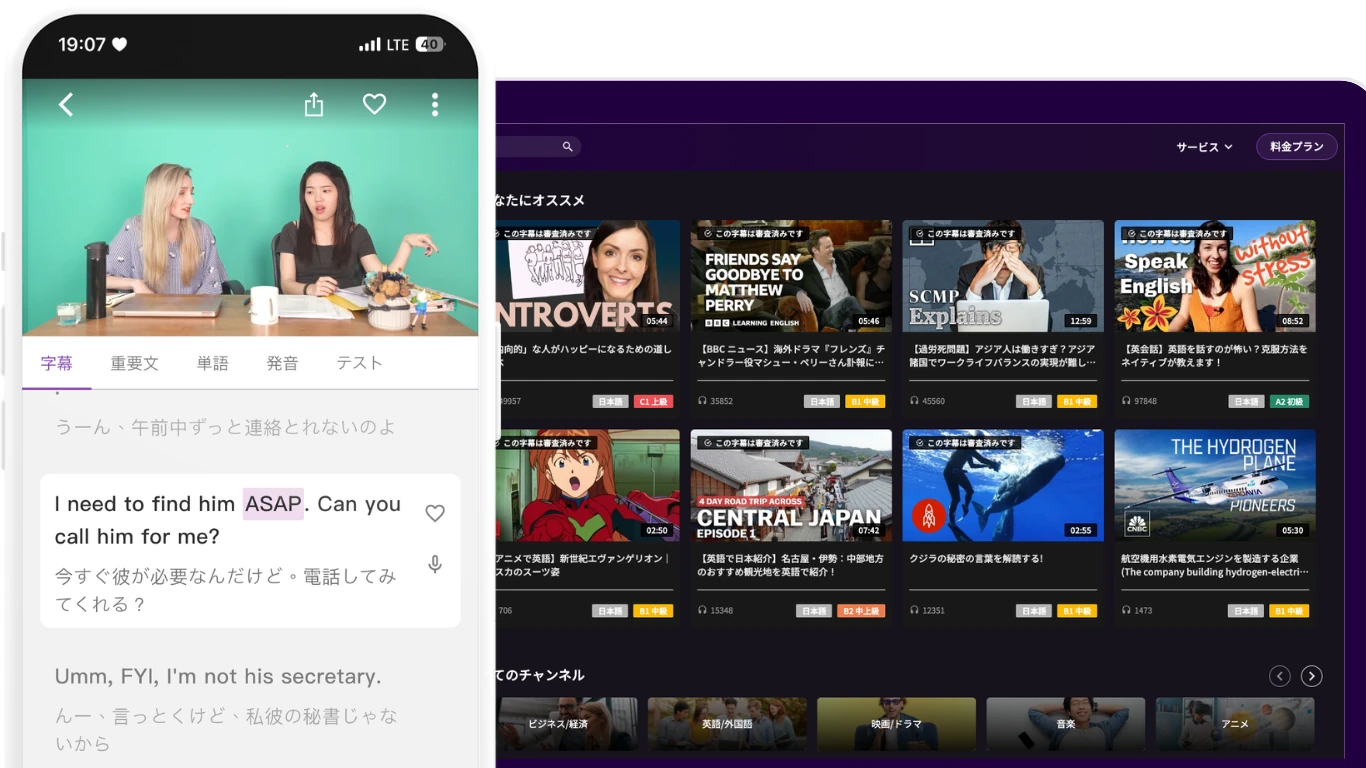Favorite the video with top heart icon
This screenshot has height=768, width=1366.
[374, 104]
